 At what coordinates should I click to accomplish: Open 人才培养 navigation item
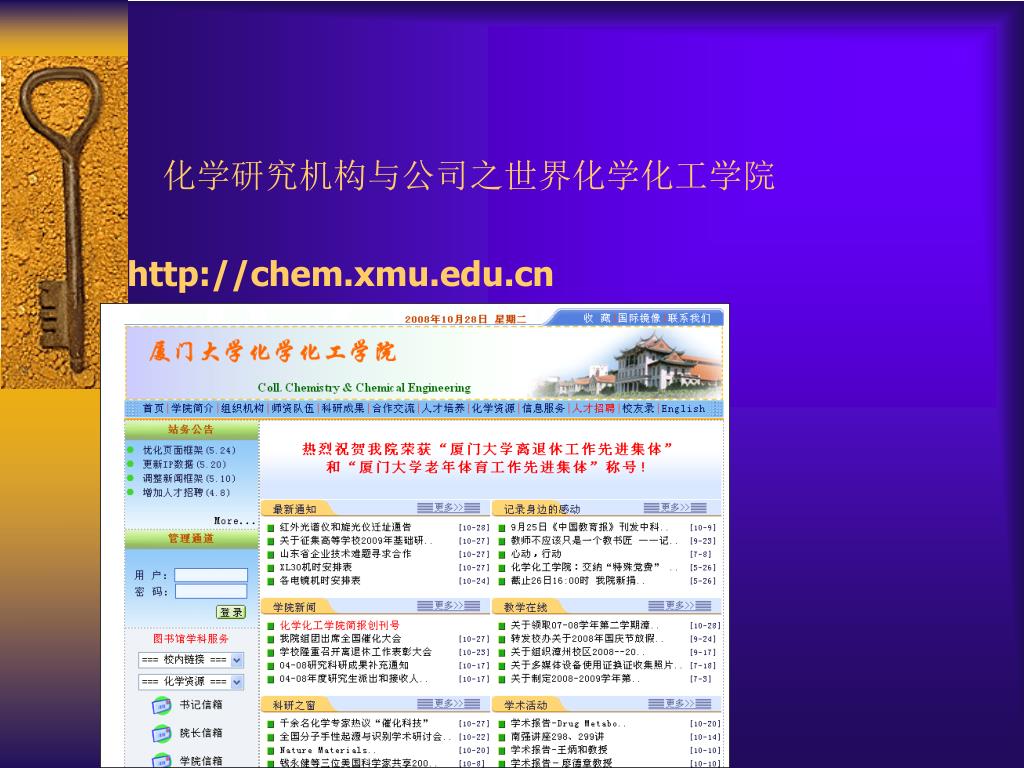(443, 409)
